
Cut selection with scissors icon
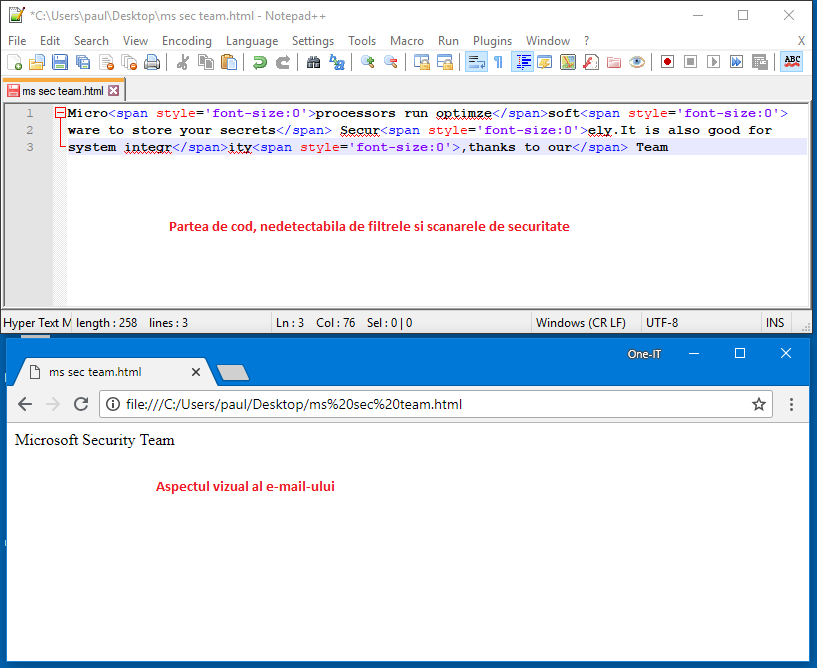point(183,63)
